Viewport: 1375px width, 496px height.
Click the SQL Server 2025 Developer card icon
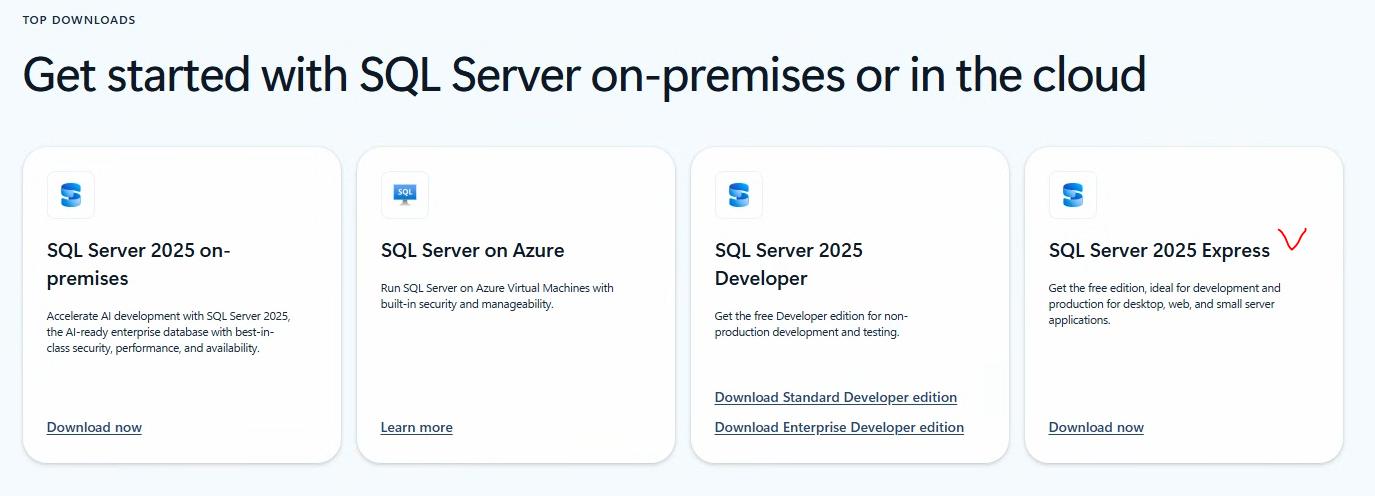[739, 195]
